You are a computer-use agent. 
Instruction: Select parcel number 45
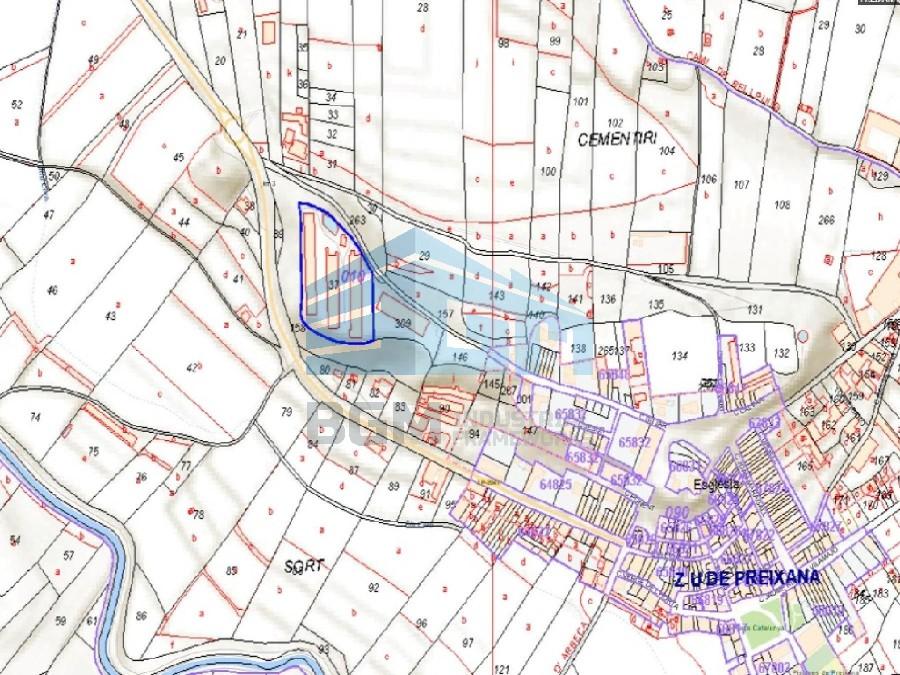(x=179, y=157)
